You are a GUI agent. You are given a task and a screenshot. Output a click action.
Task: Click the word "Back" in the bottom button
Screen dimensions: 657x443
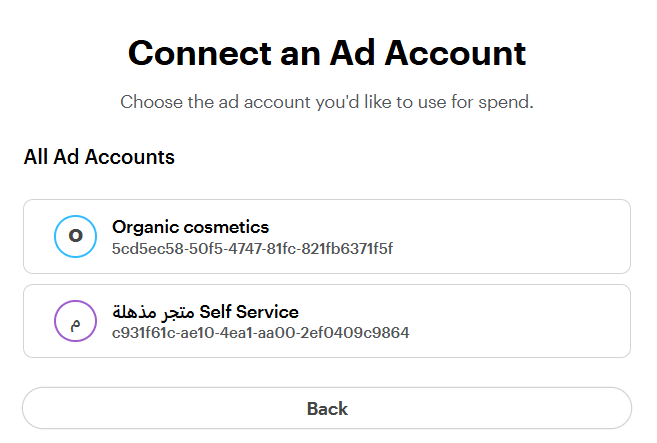(x=327, y=408)
